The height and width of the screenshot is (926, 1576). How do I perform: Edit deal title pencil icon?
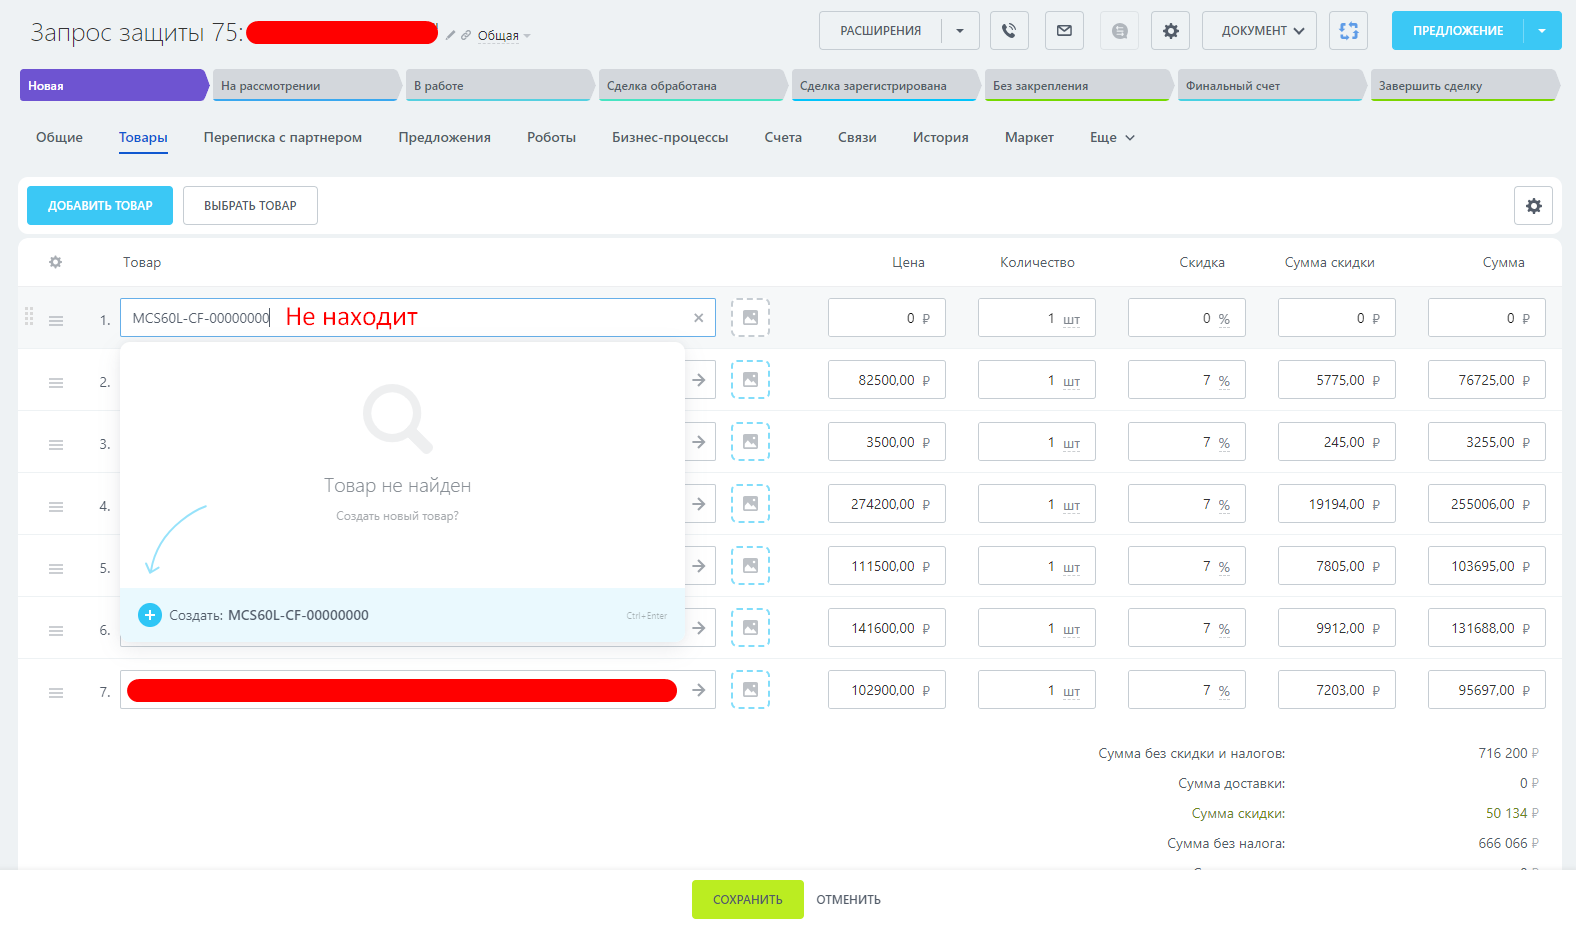(450, 35)
